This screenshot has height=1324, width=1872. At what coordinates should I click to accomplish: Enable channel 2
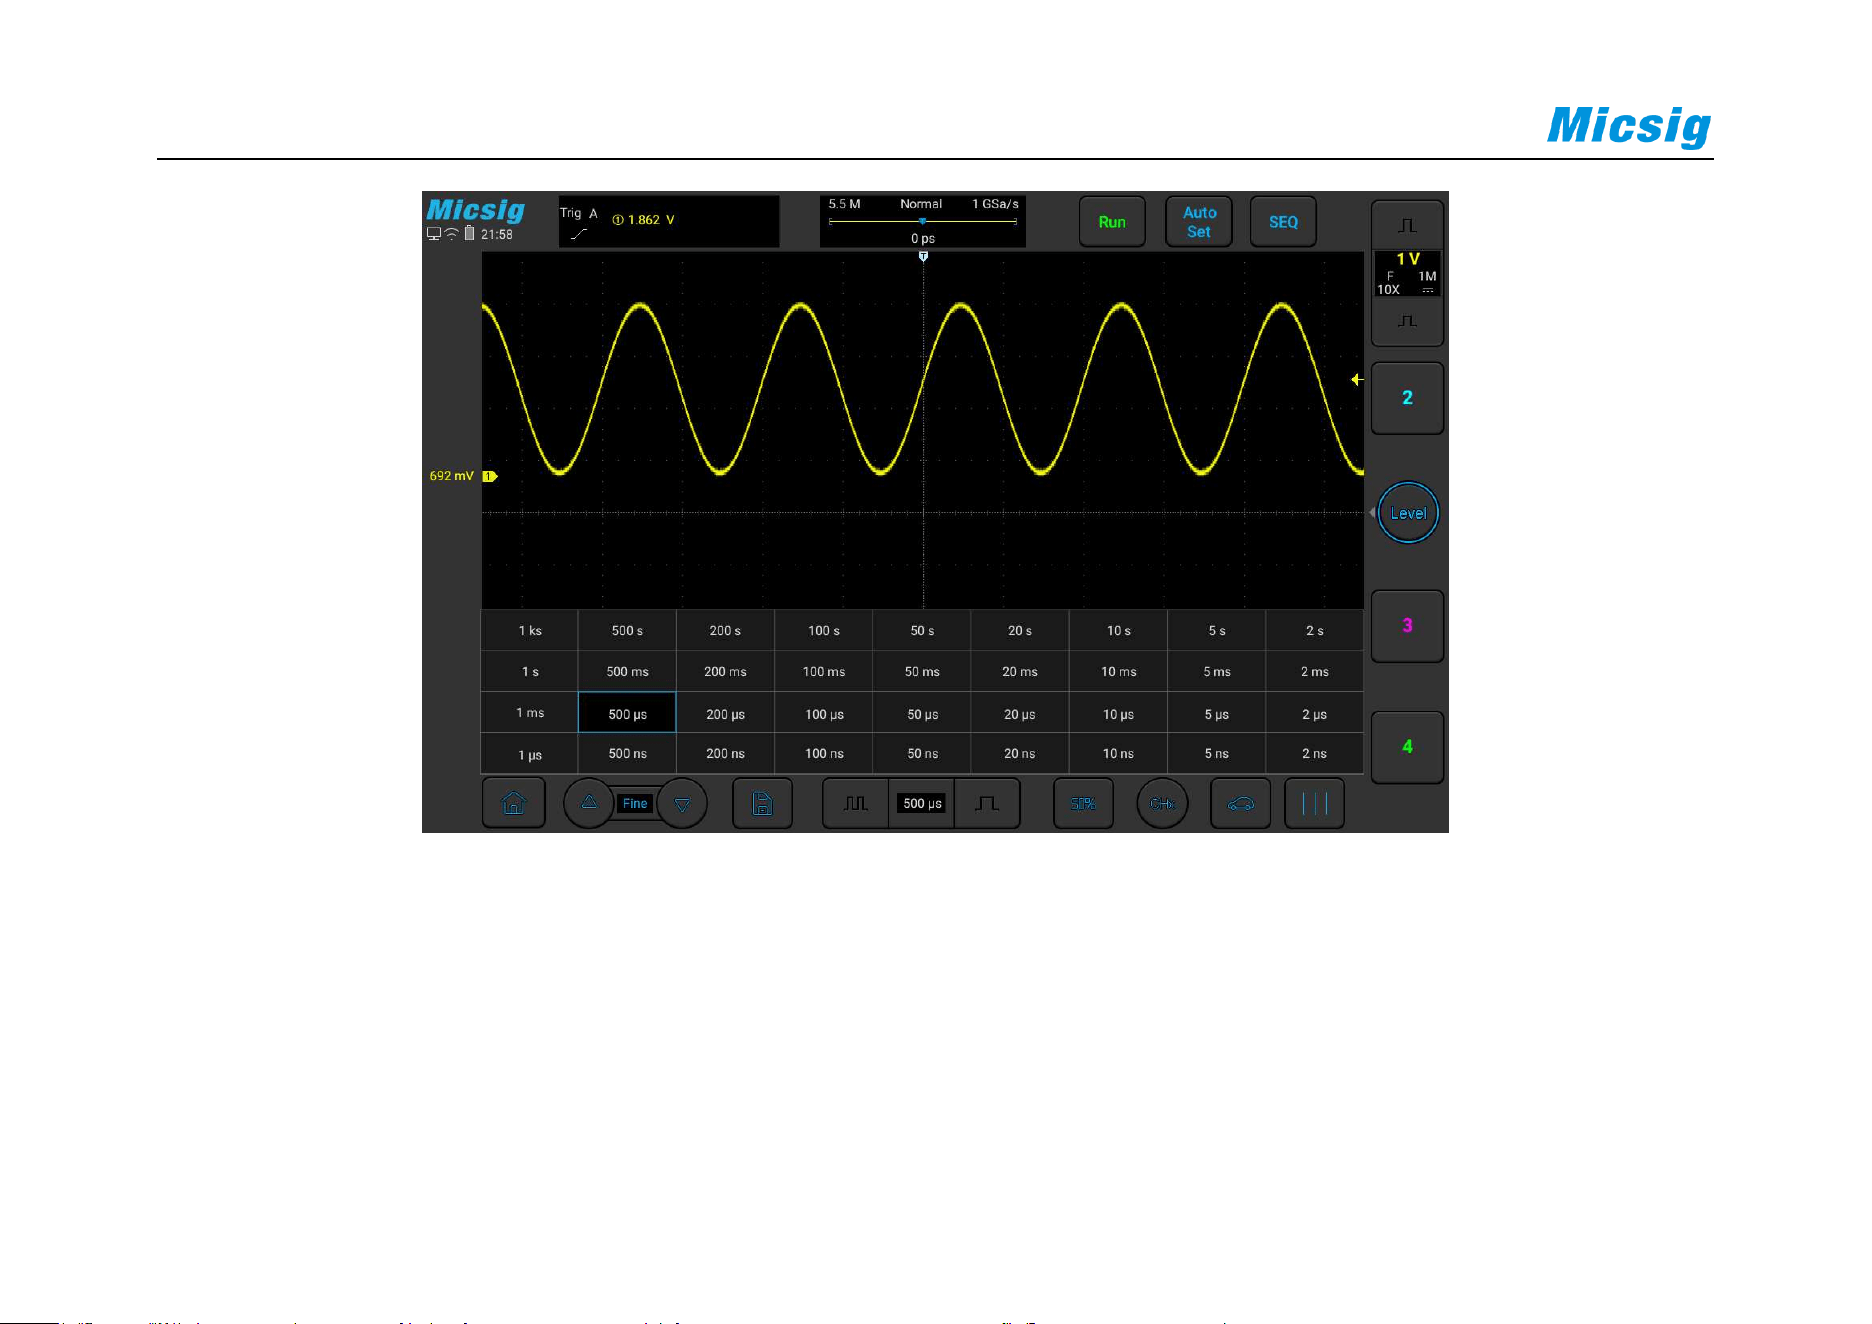coord(1407,398)
